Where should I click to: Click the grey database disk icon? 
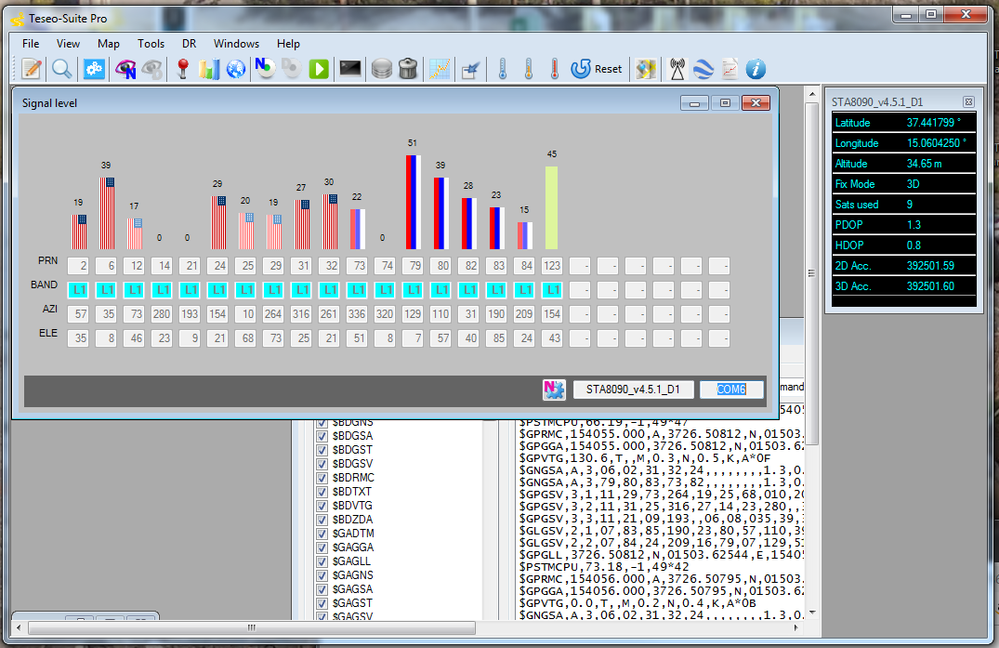[x=382, y=69]
